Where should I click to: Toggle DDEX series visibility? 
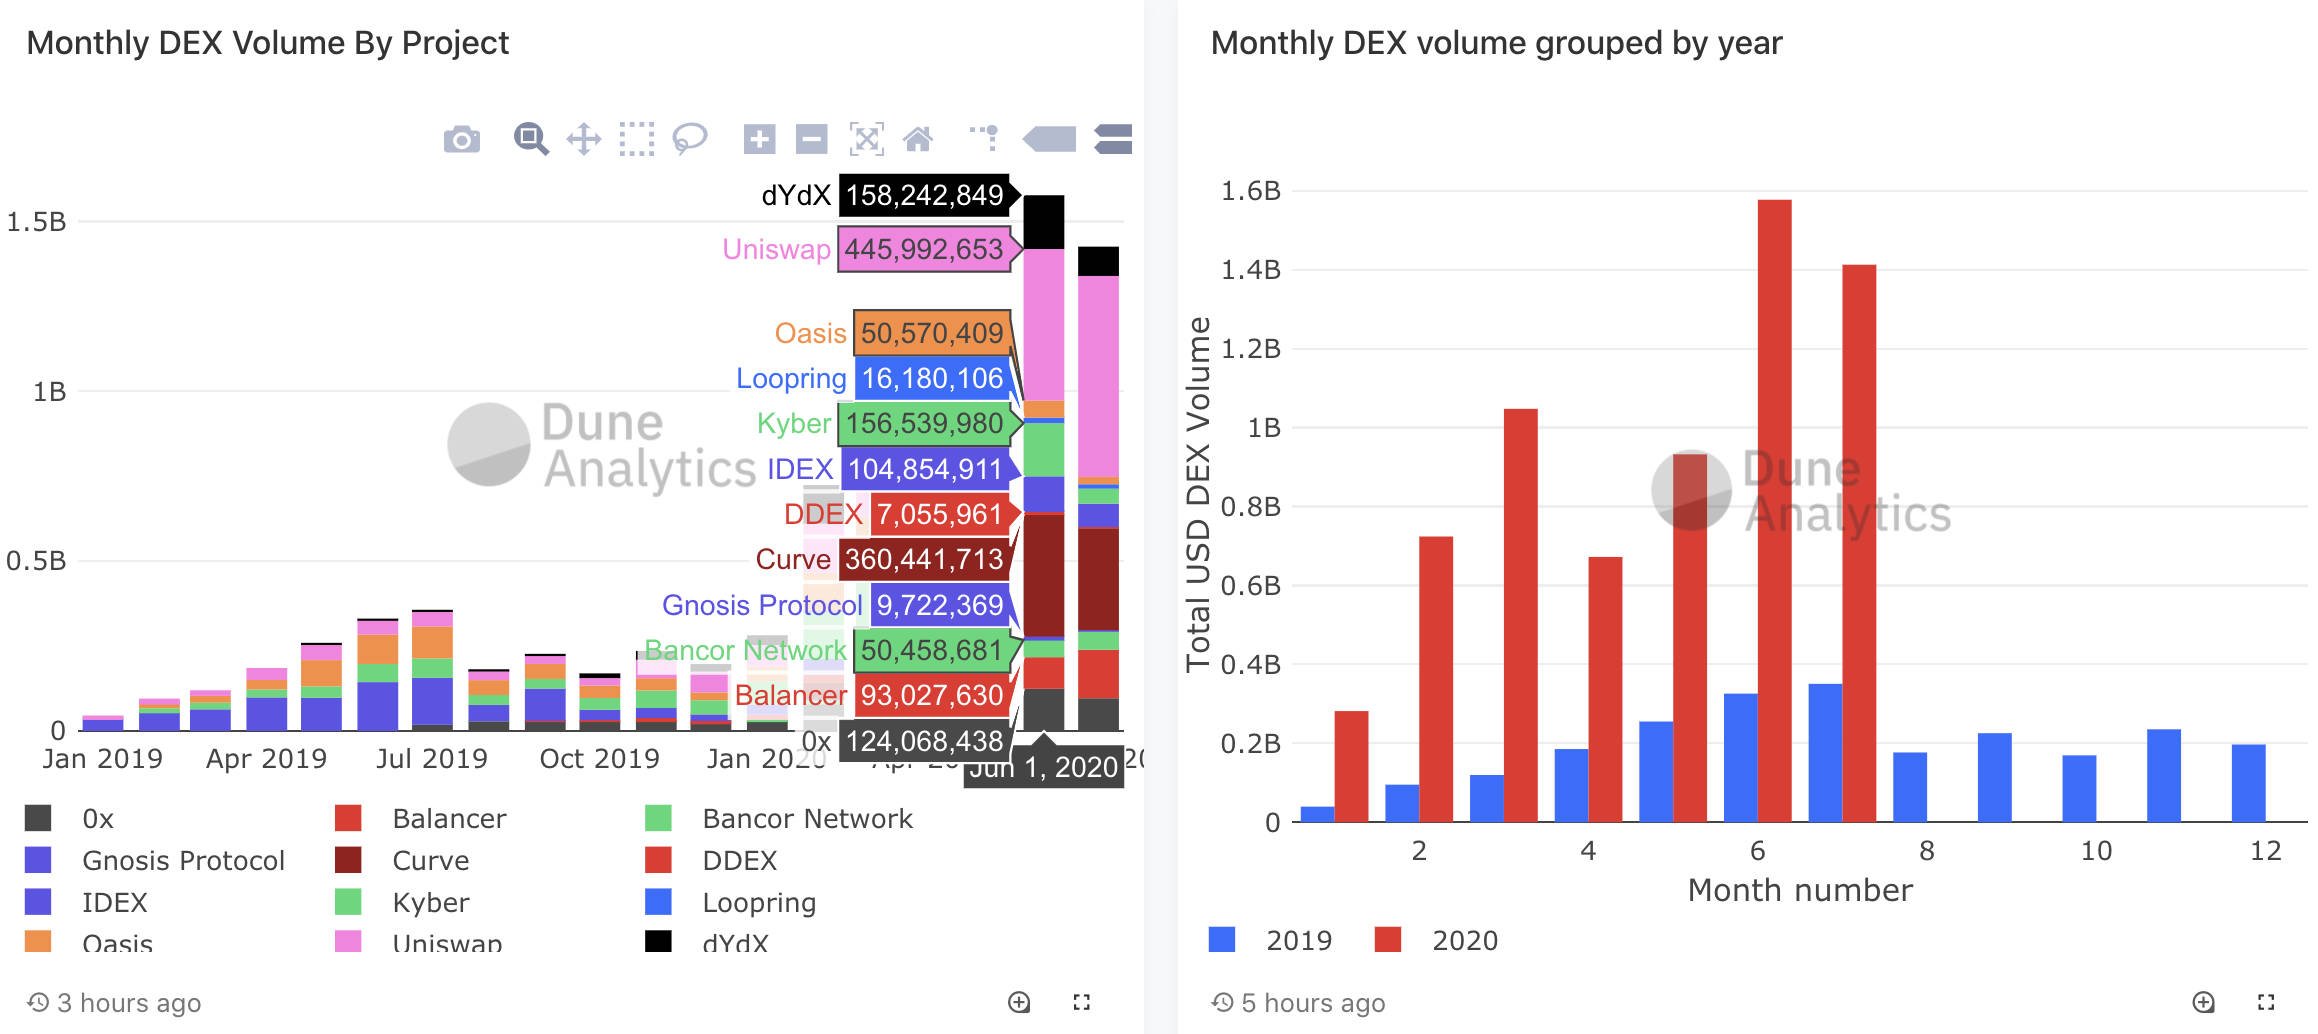[x=711, y=860]
